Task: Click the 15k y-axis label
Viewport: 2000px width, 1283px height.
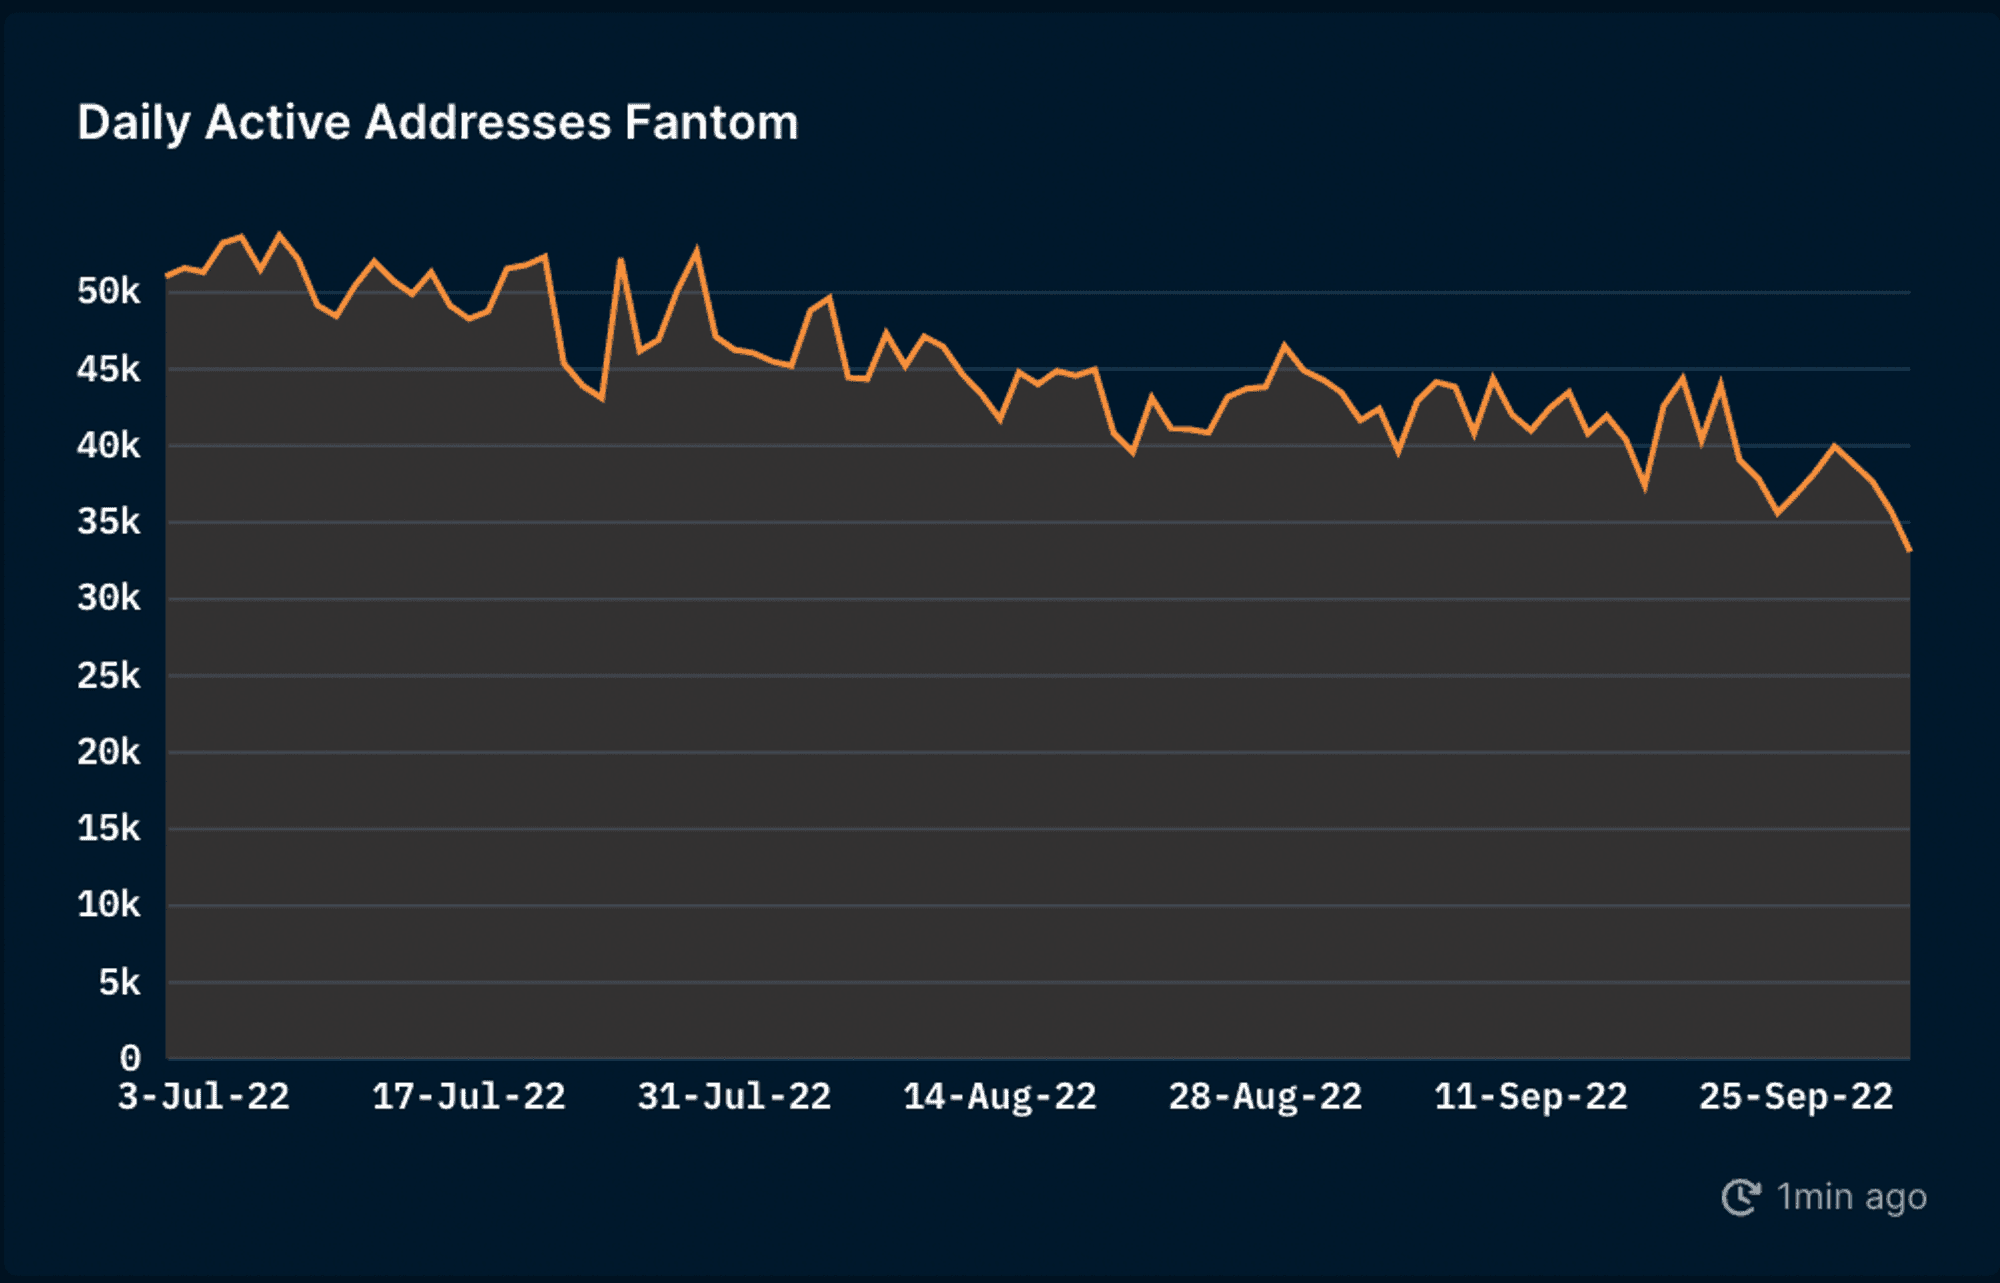Action: tap(109, 829)
